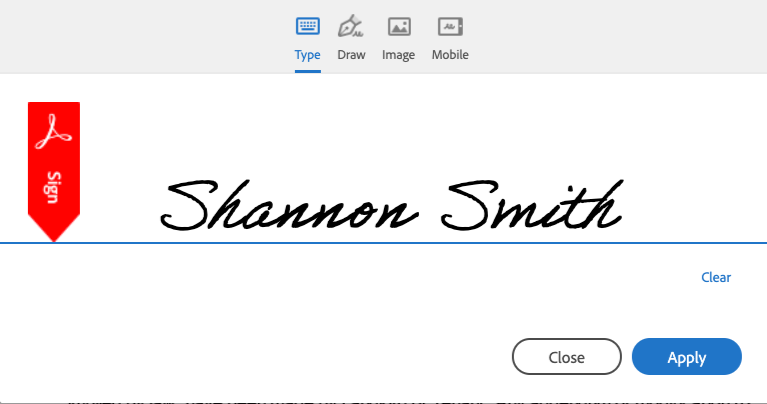Screen dimensions: 767x404
Task: Click the pointed tip of the Sign marker
Action: (54, 232)
